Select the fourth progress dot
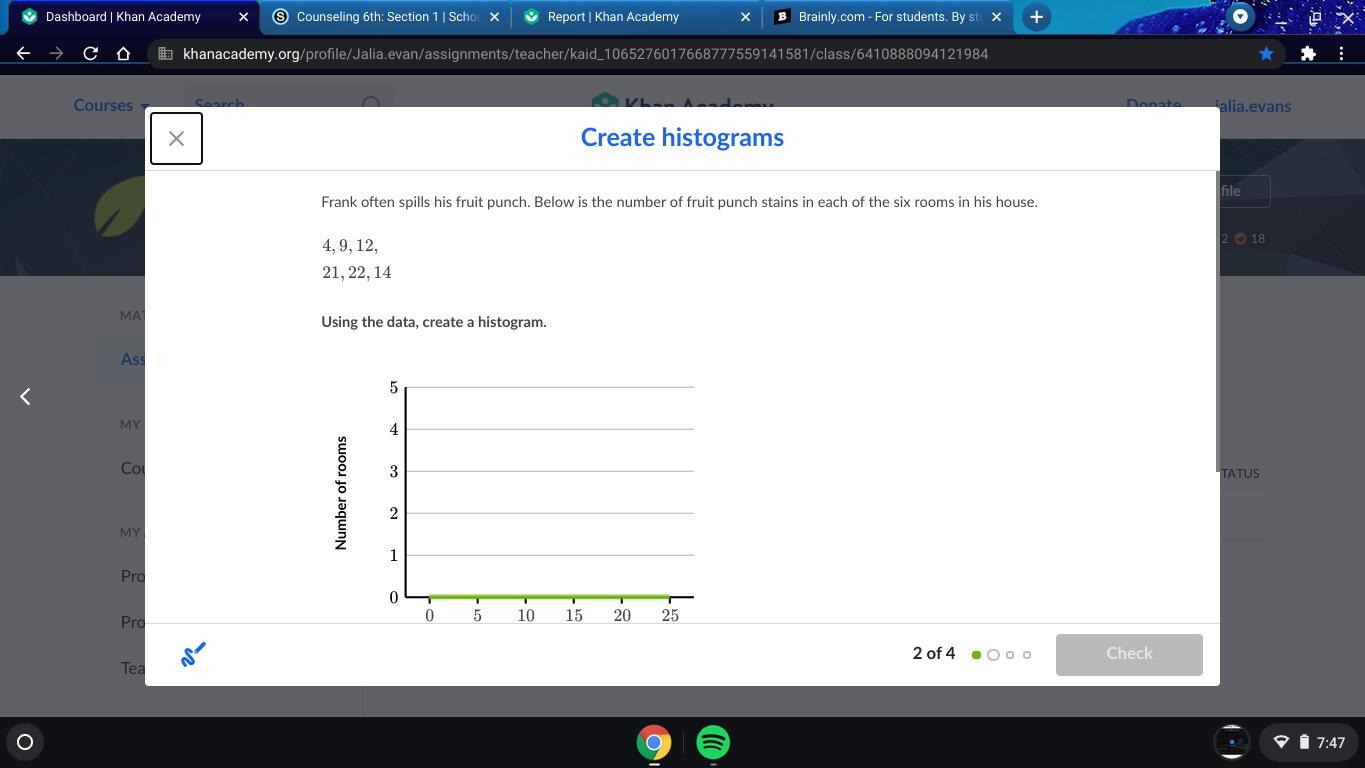 [1027, 655]
